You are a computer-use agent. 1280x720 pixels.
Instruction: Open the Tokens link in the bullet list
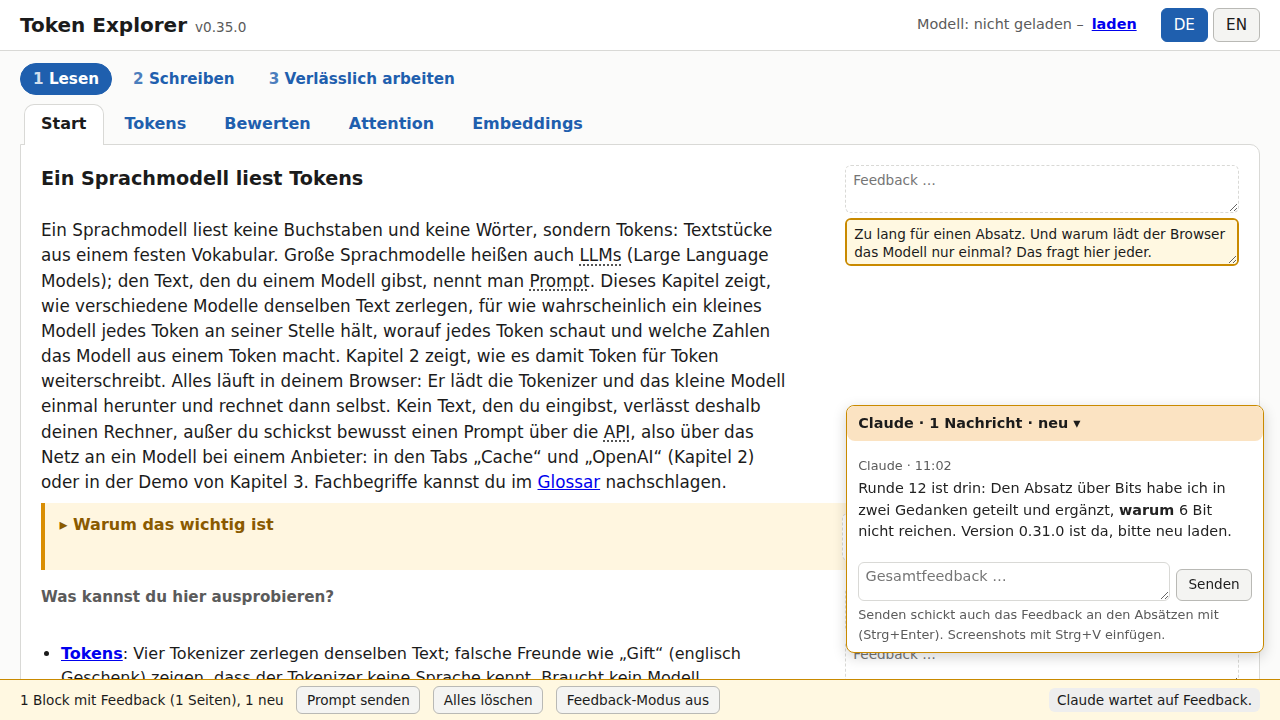click(92, 653)
